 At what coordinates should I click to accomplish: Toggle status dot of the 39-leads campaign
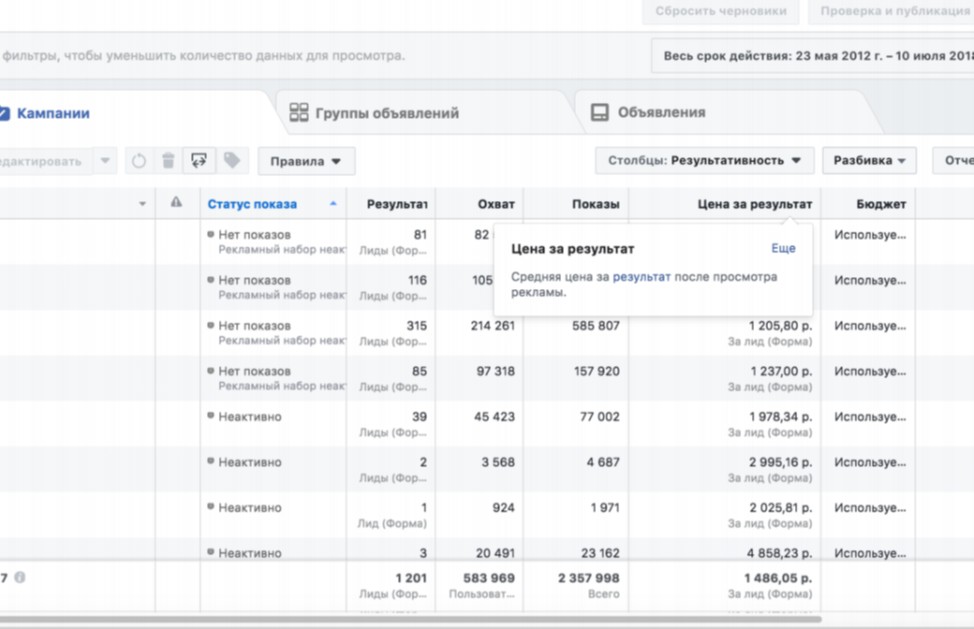[x=211, y=416]
